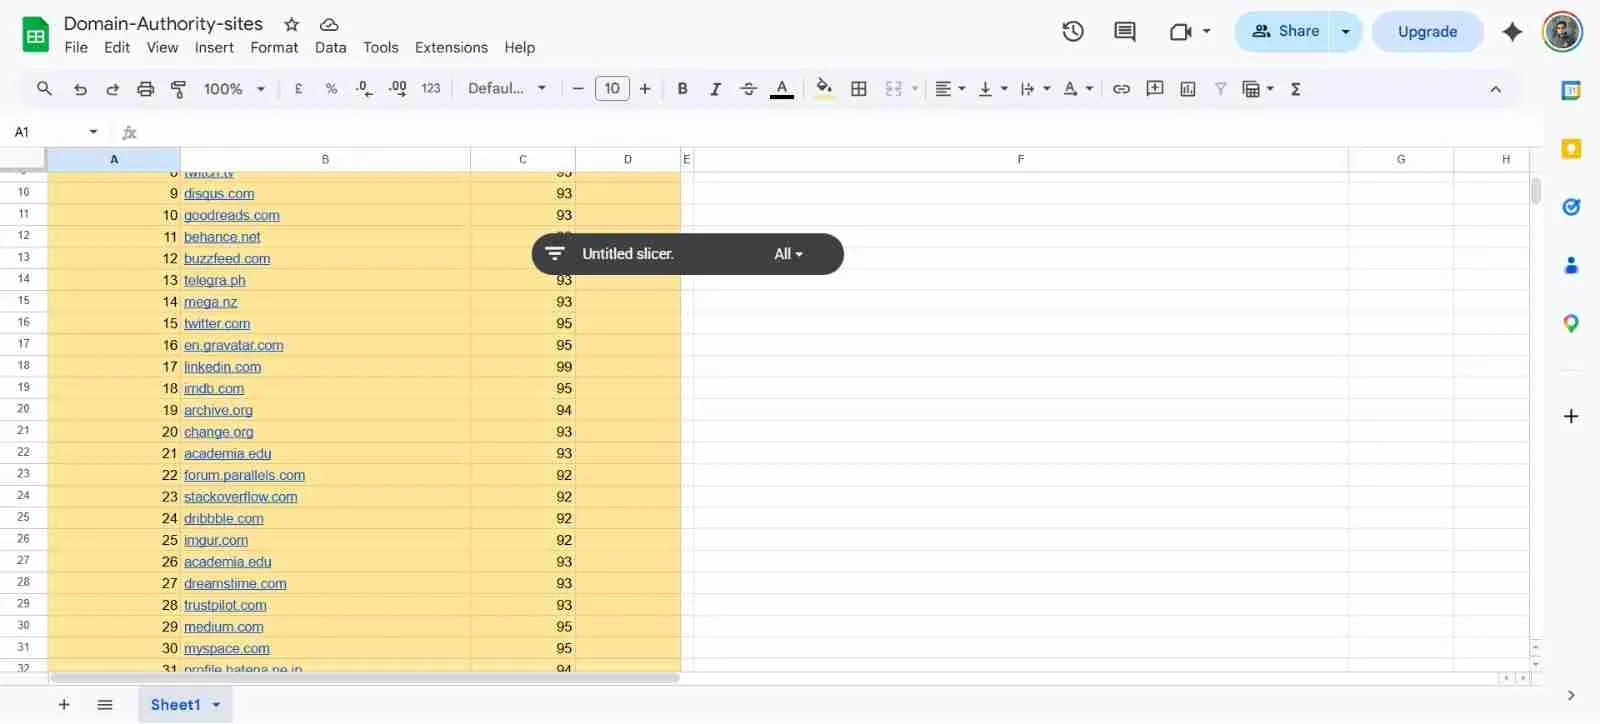Open Google Keep in side panel
1600x724 pixels.
pyautogui.click(x=1570, y=149)
